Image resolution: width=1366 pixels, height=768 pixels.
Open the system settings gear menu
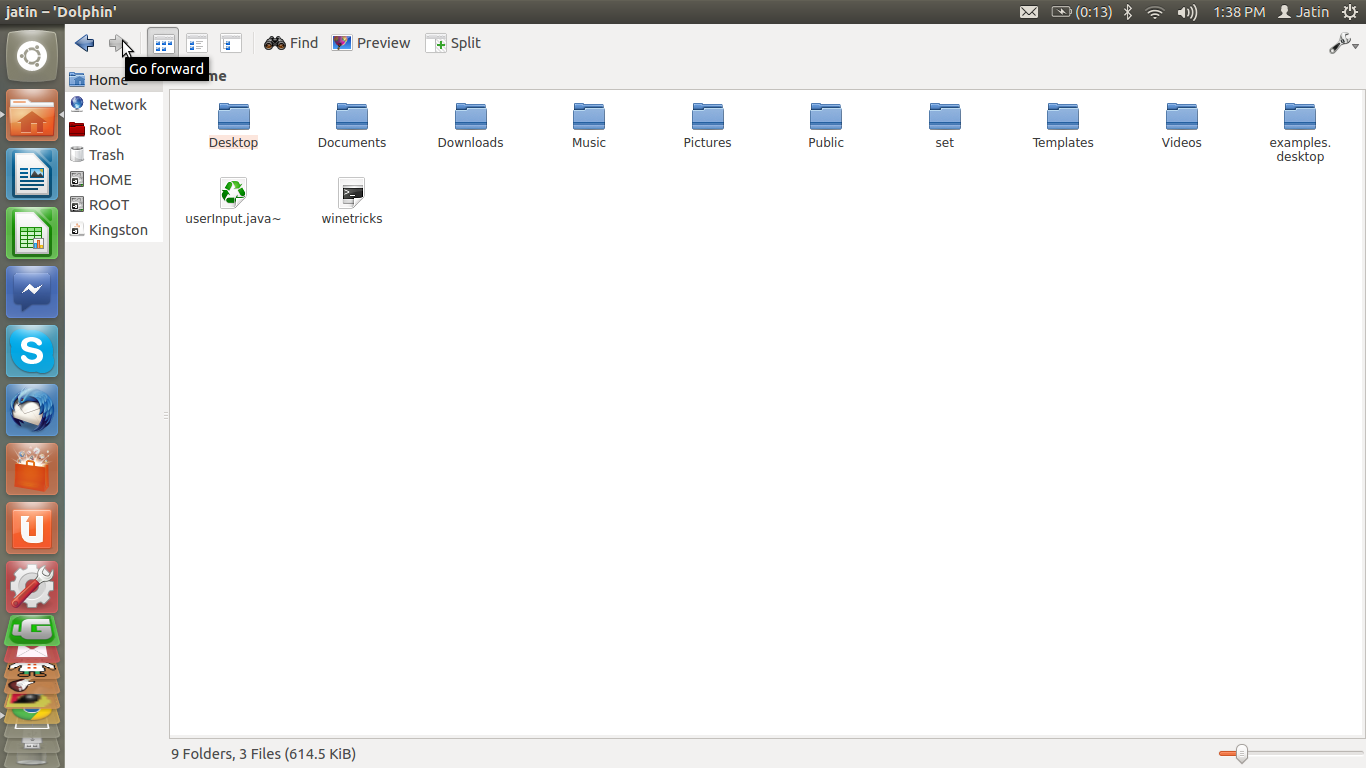coord(1350,12)
